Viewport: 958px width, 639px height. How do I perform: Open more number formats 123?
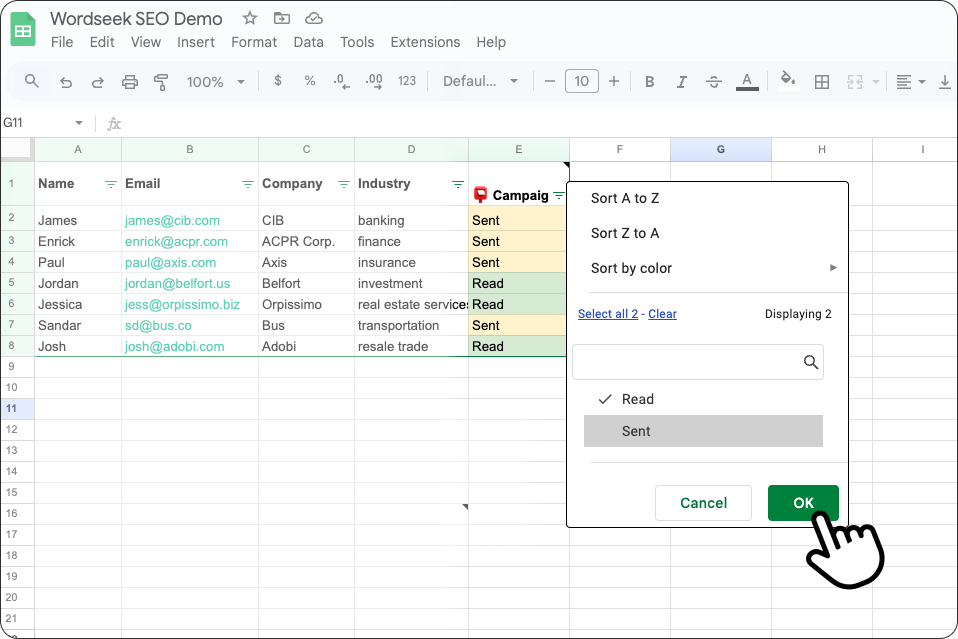[x=407, y=81]
